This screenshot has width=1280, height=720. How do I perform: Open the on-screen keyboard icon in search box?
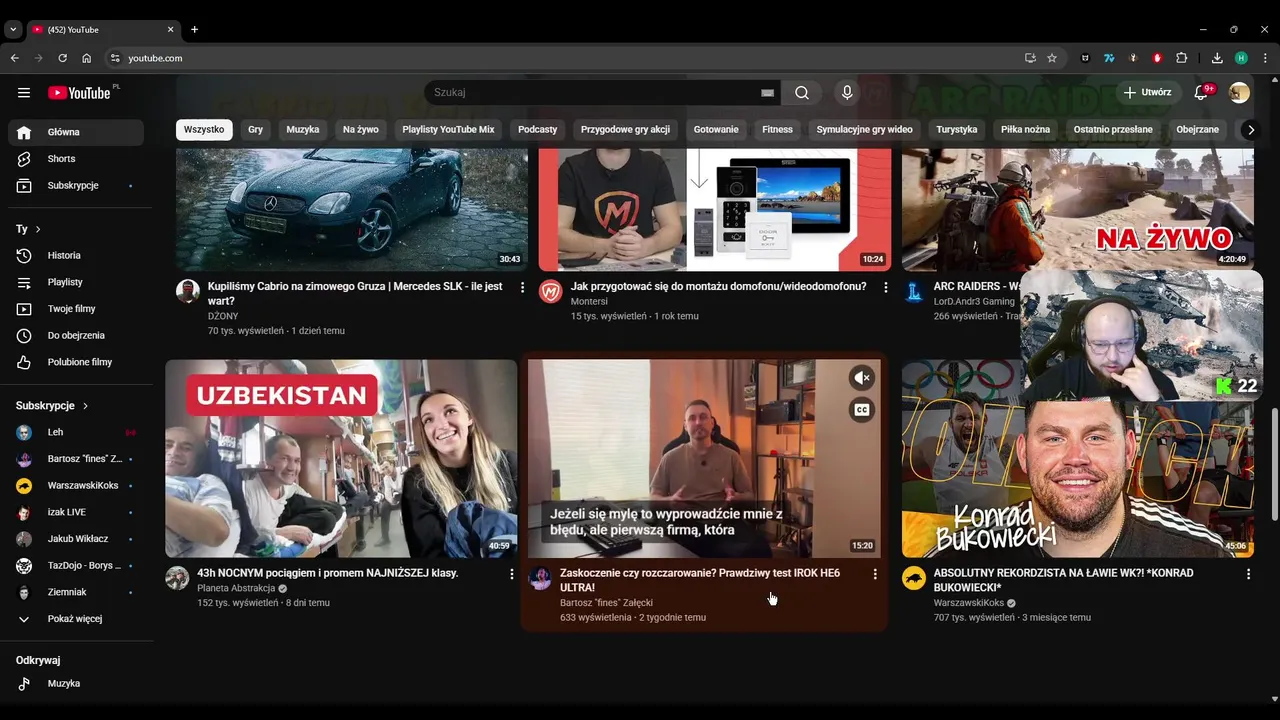point(767,93)
